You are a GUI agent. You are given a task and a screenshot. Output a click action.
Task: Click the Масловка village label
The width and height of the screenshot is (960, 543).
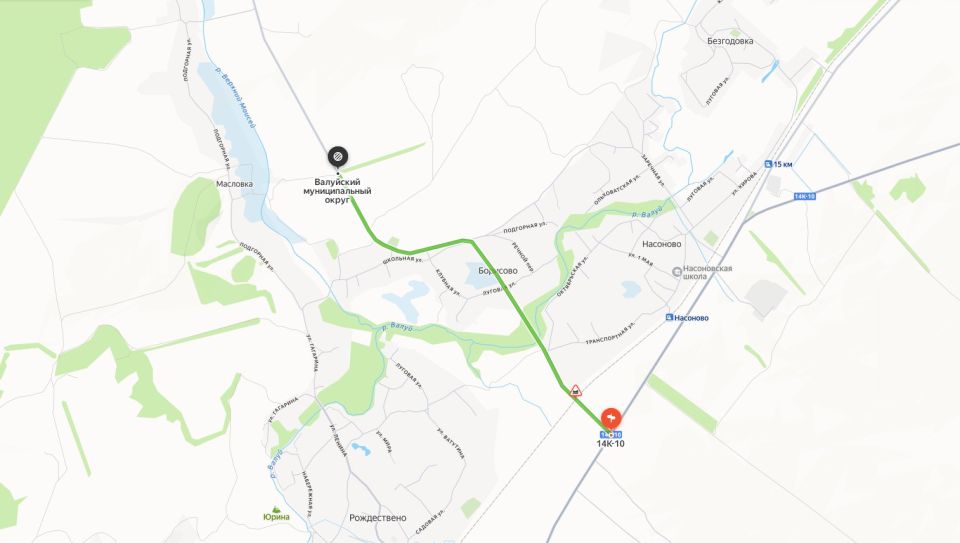point(234,184)
